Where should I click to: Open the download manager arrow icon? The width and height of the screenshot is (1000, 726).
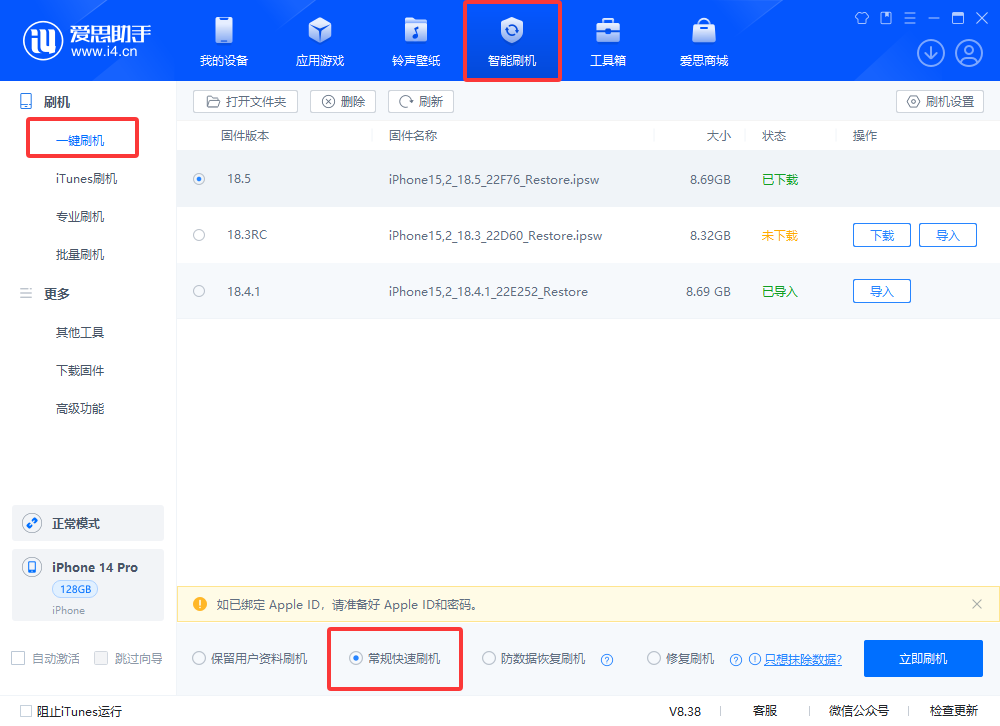point(931,53)
